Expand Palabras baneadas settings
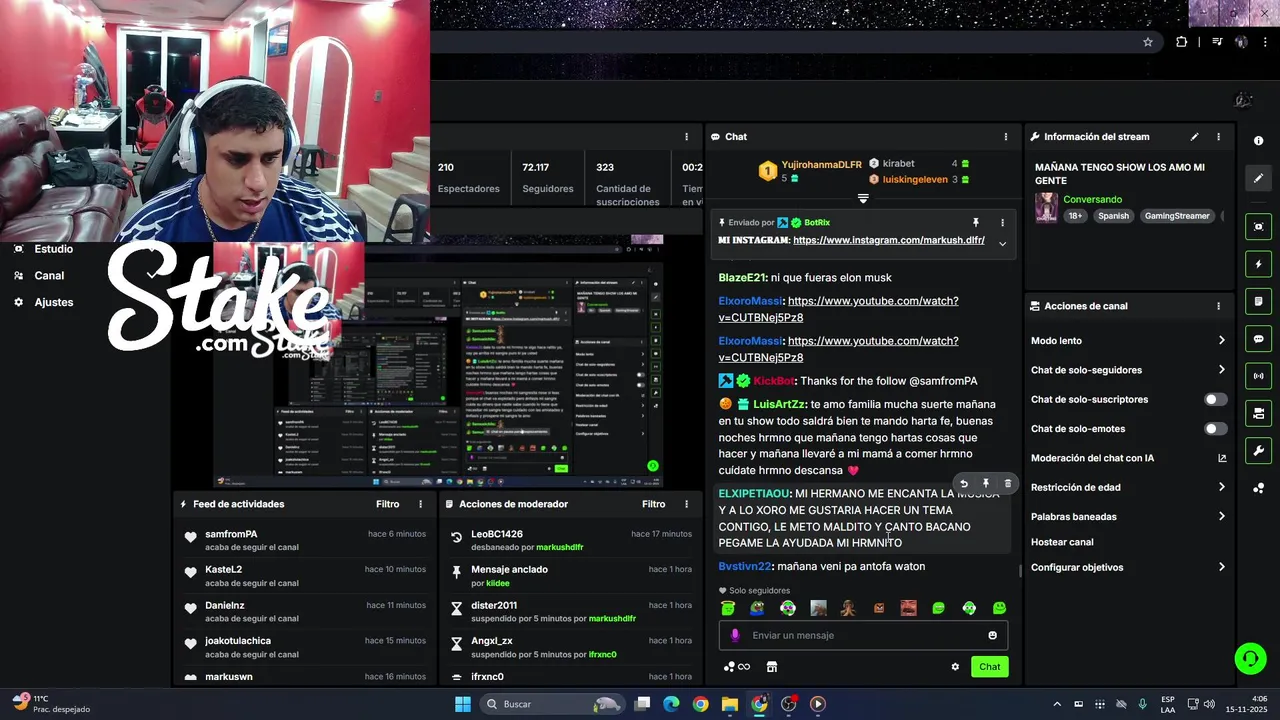 click(x=1222, y=517)
